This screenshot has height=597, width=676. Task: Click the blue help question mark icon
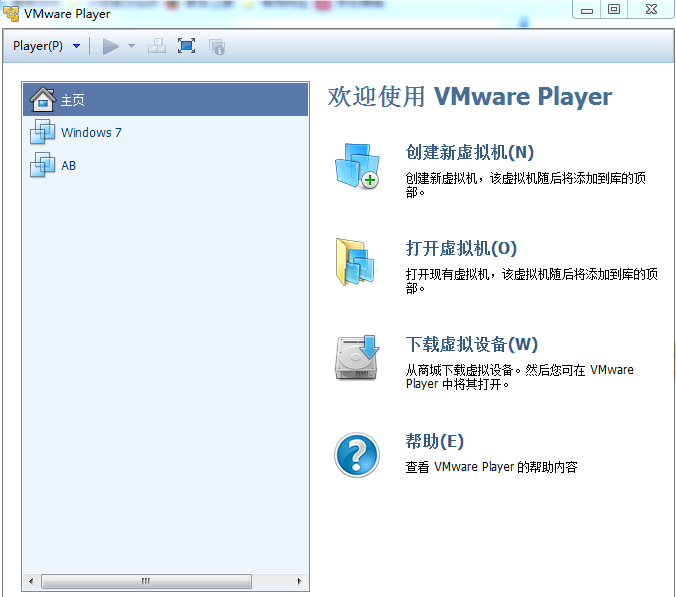click(356, 455)
